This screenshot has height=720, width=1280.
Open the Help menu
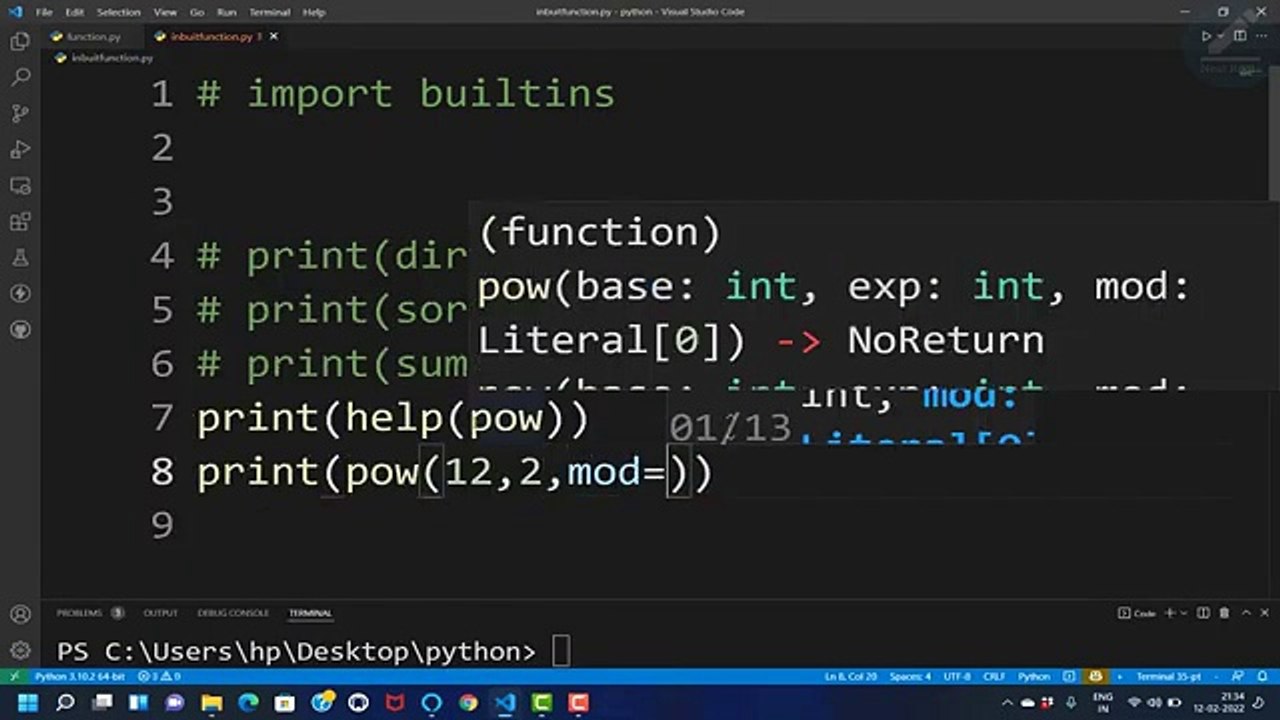(x=314, y=12)
